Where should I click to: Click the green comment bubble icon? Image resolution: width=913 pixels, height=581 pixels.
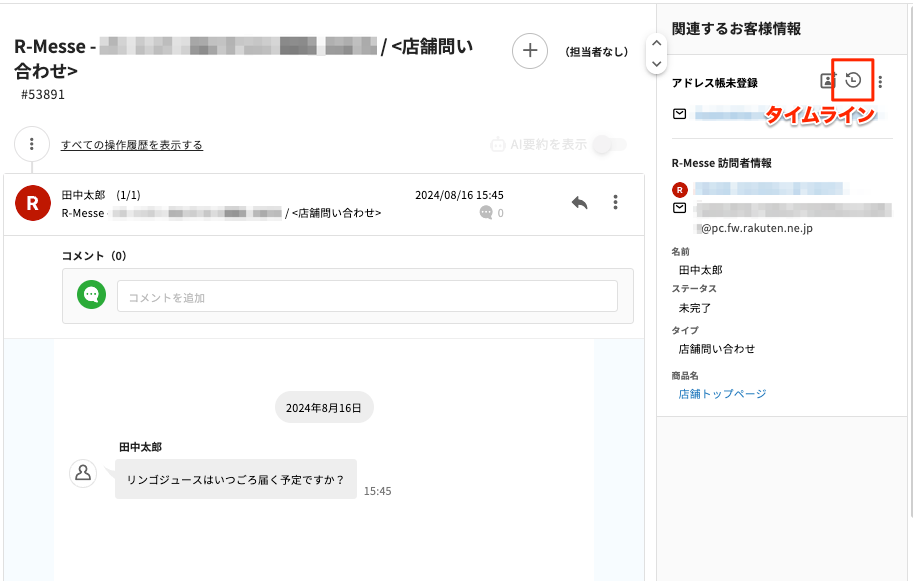click(x=92, y=295)
